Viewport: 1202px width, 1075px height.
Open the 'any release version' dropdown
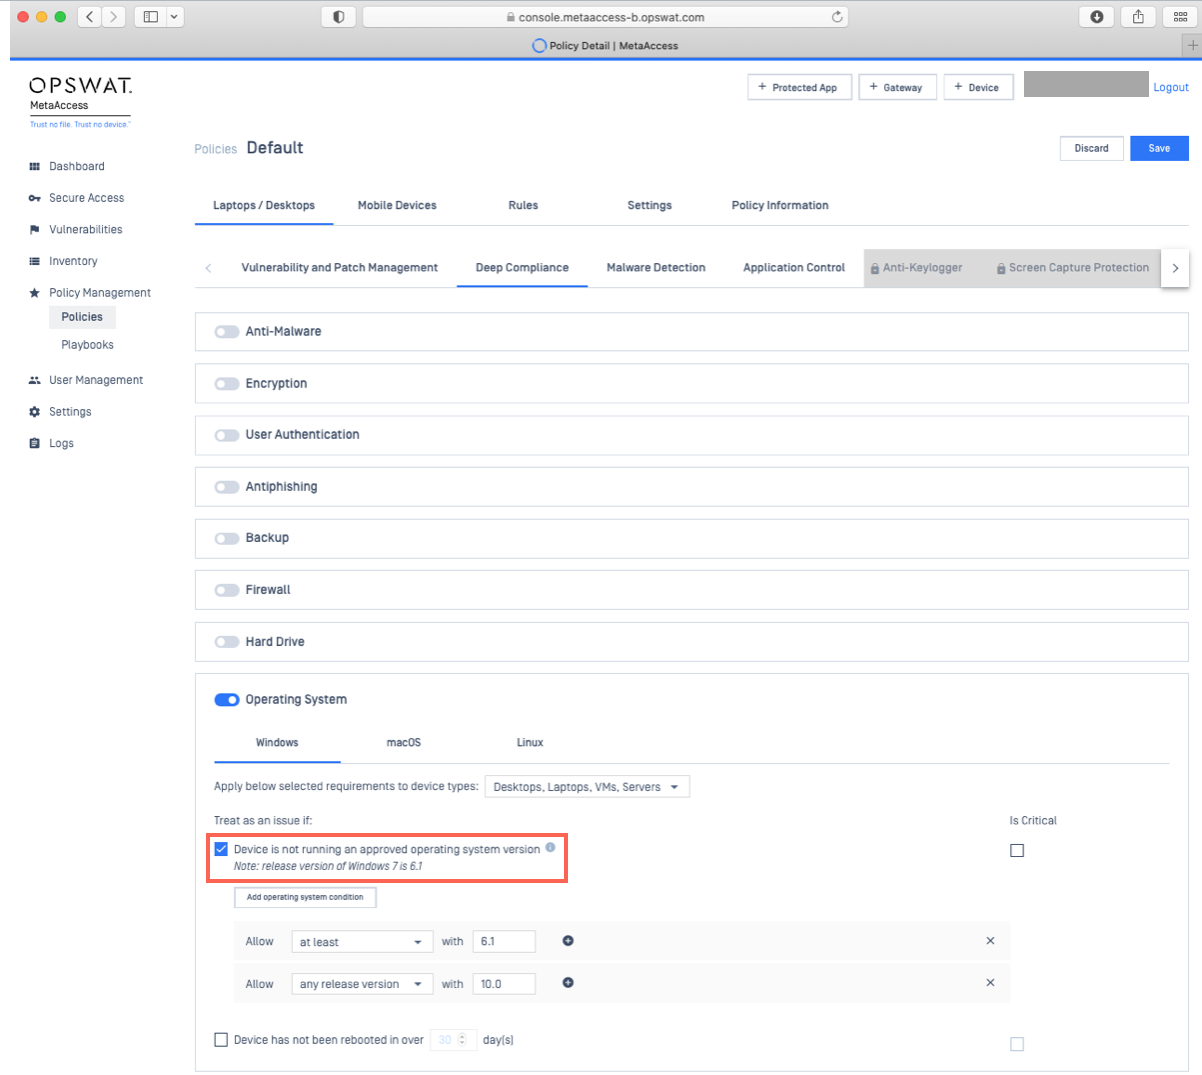[362, 984]
